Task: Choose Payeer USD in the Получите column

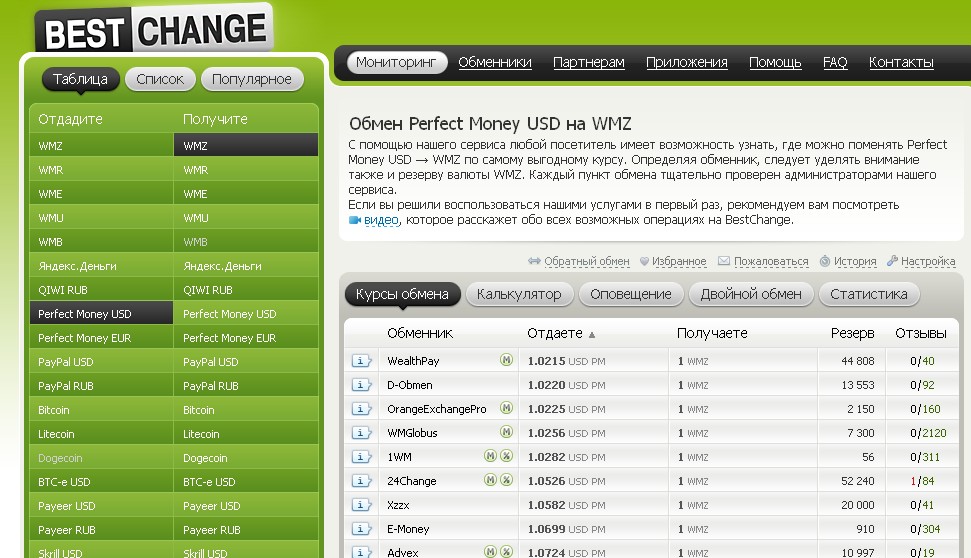Action: click(x=246, y=506)
